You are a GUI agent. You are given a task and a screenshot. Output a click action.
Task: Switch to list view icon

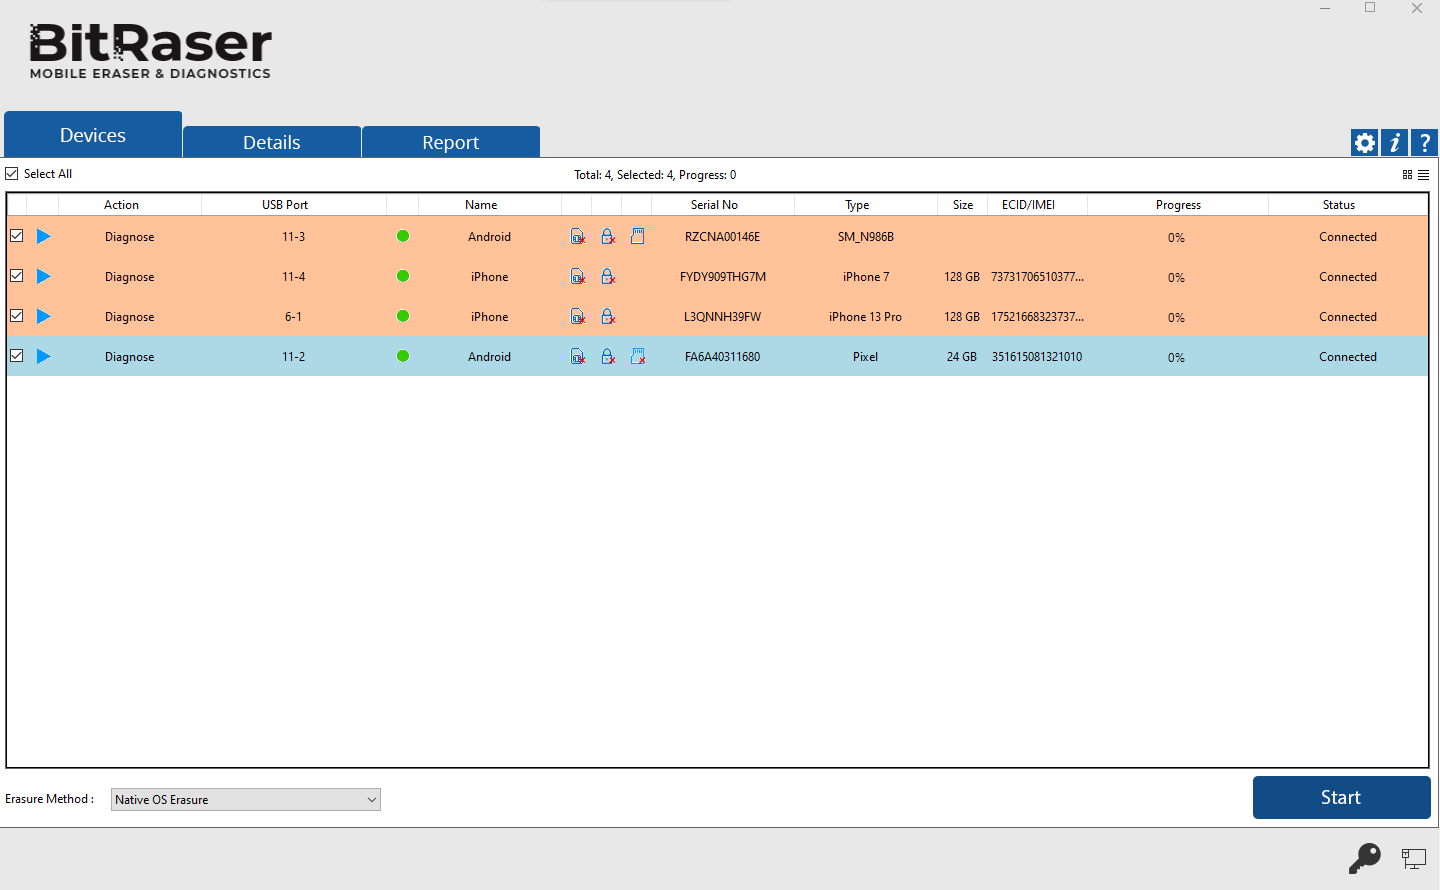point(1423,175)
